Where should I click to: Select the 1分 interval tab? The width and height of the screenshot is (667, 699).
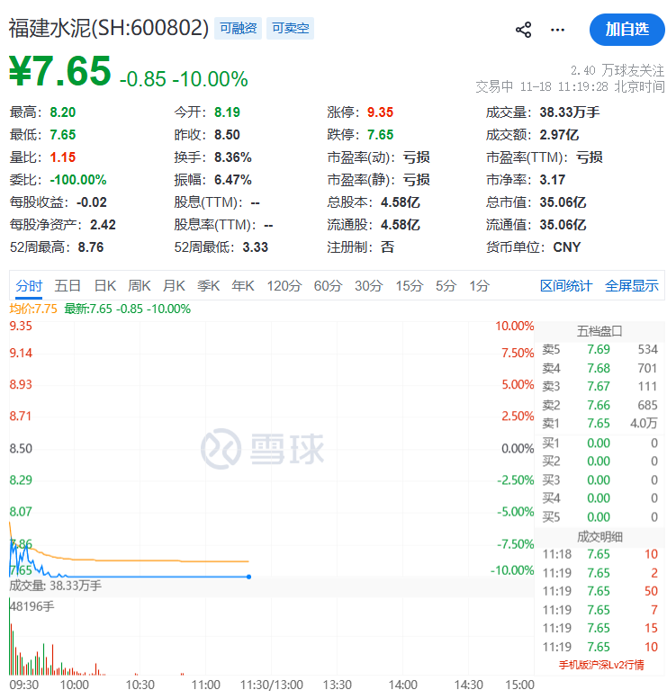coord(480,286)
